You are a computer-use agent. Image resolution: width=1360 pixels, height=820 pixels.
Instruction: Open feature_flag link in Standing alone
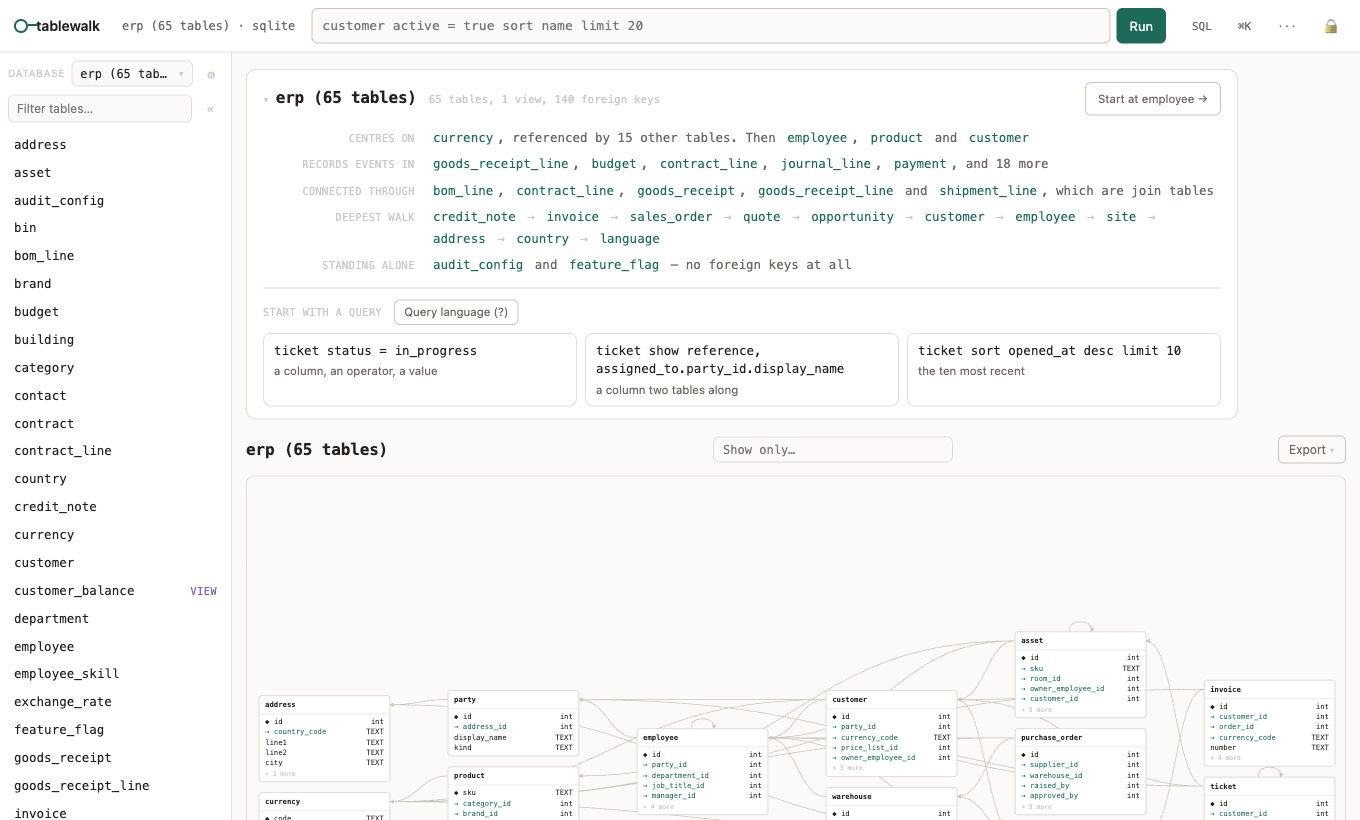(614, 265)
